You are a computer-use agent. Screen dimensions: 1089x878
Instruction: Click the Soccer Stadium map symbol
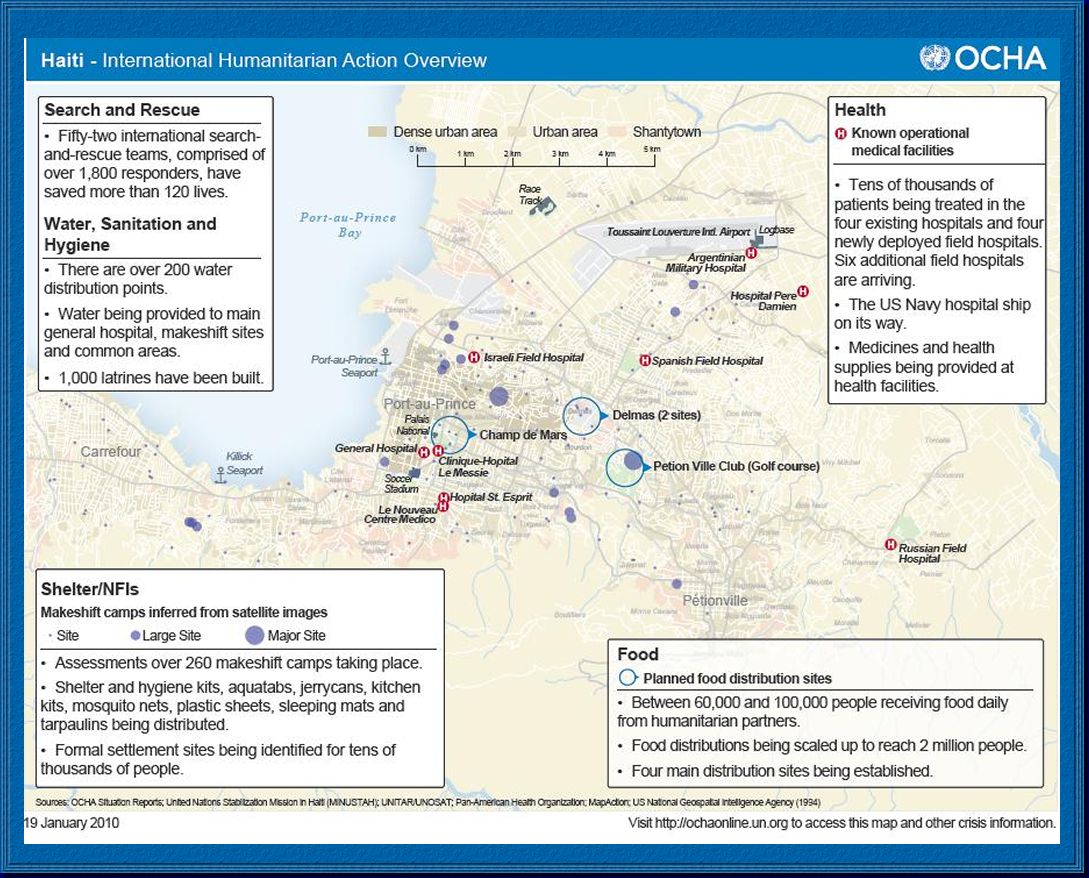[415, 473]
